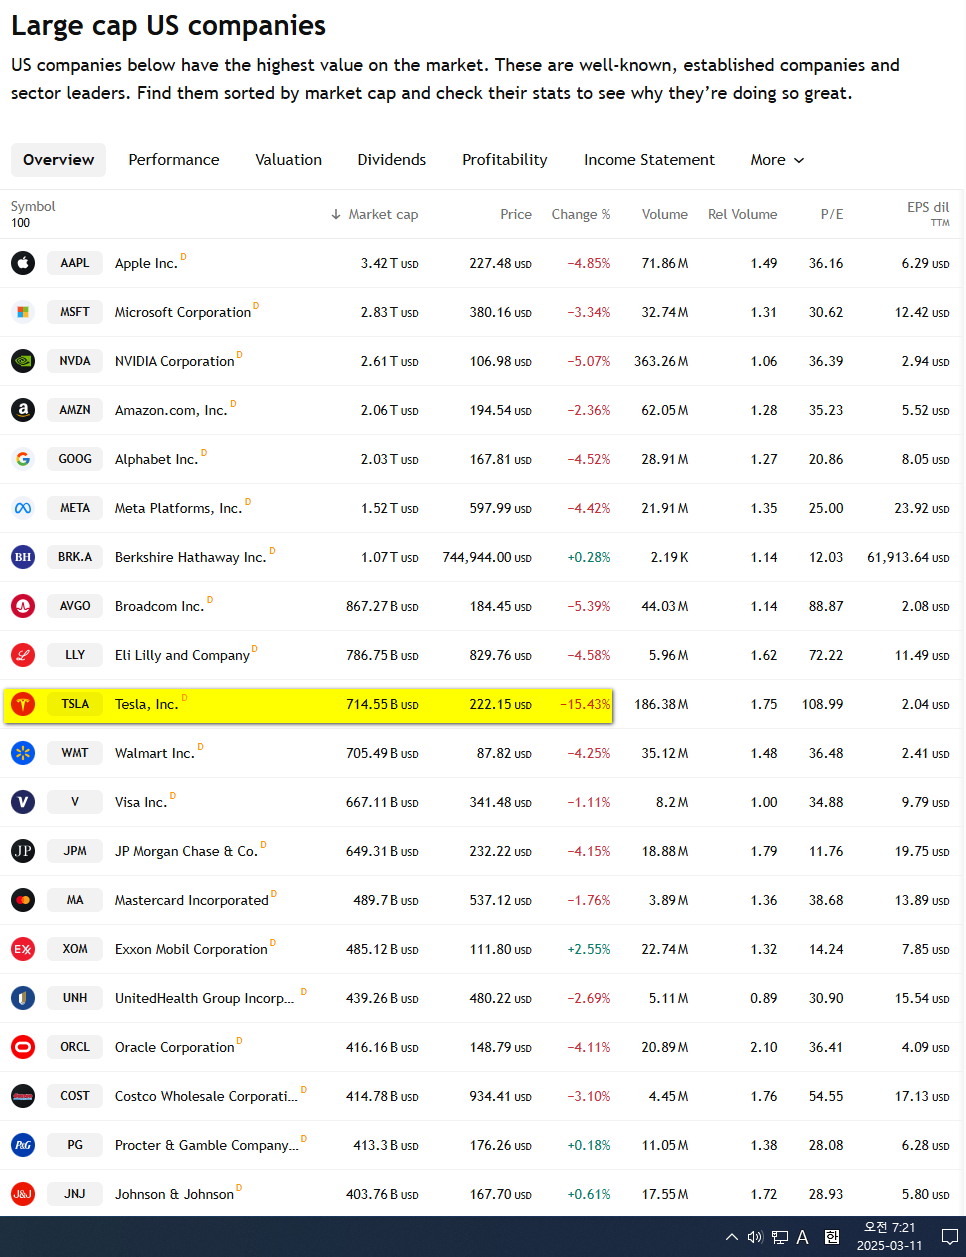Open the taskbar network icon
966x1257 pixels.
click(780, 1237)
